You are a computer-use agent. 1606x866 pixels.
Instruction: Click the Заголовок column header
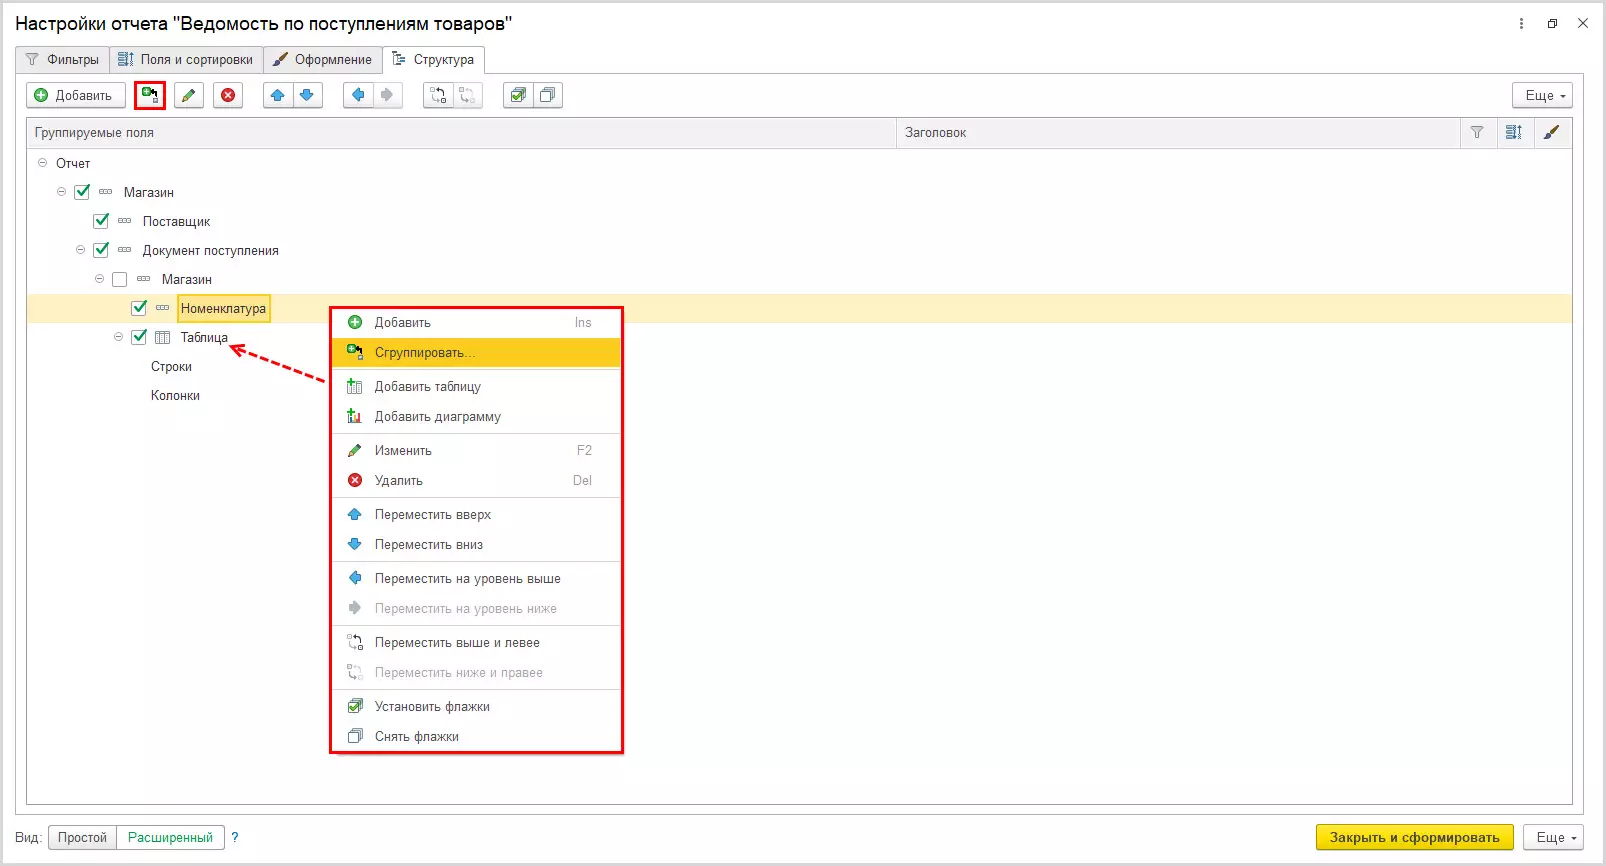pos(1178,132)
